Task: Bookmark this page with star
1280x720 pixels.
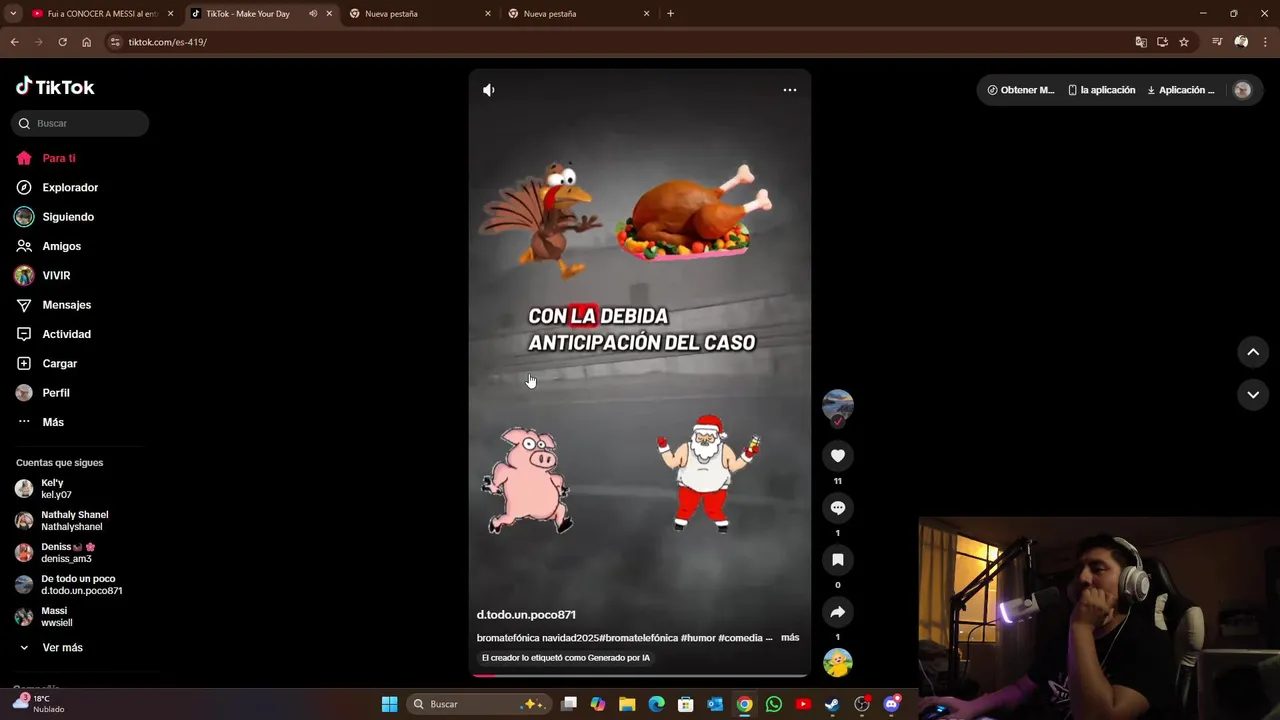Action: coord(1184,42)
